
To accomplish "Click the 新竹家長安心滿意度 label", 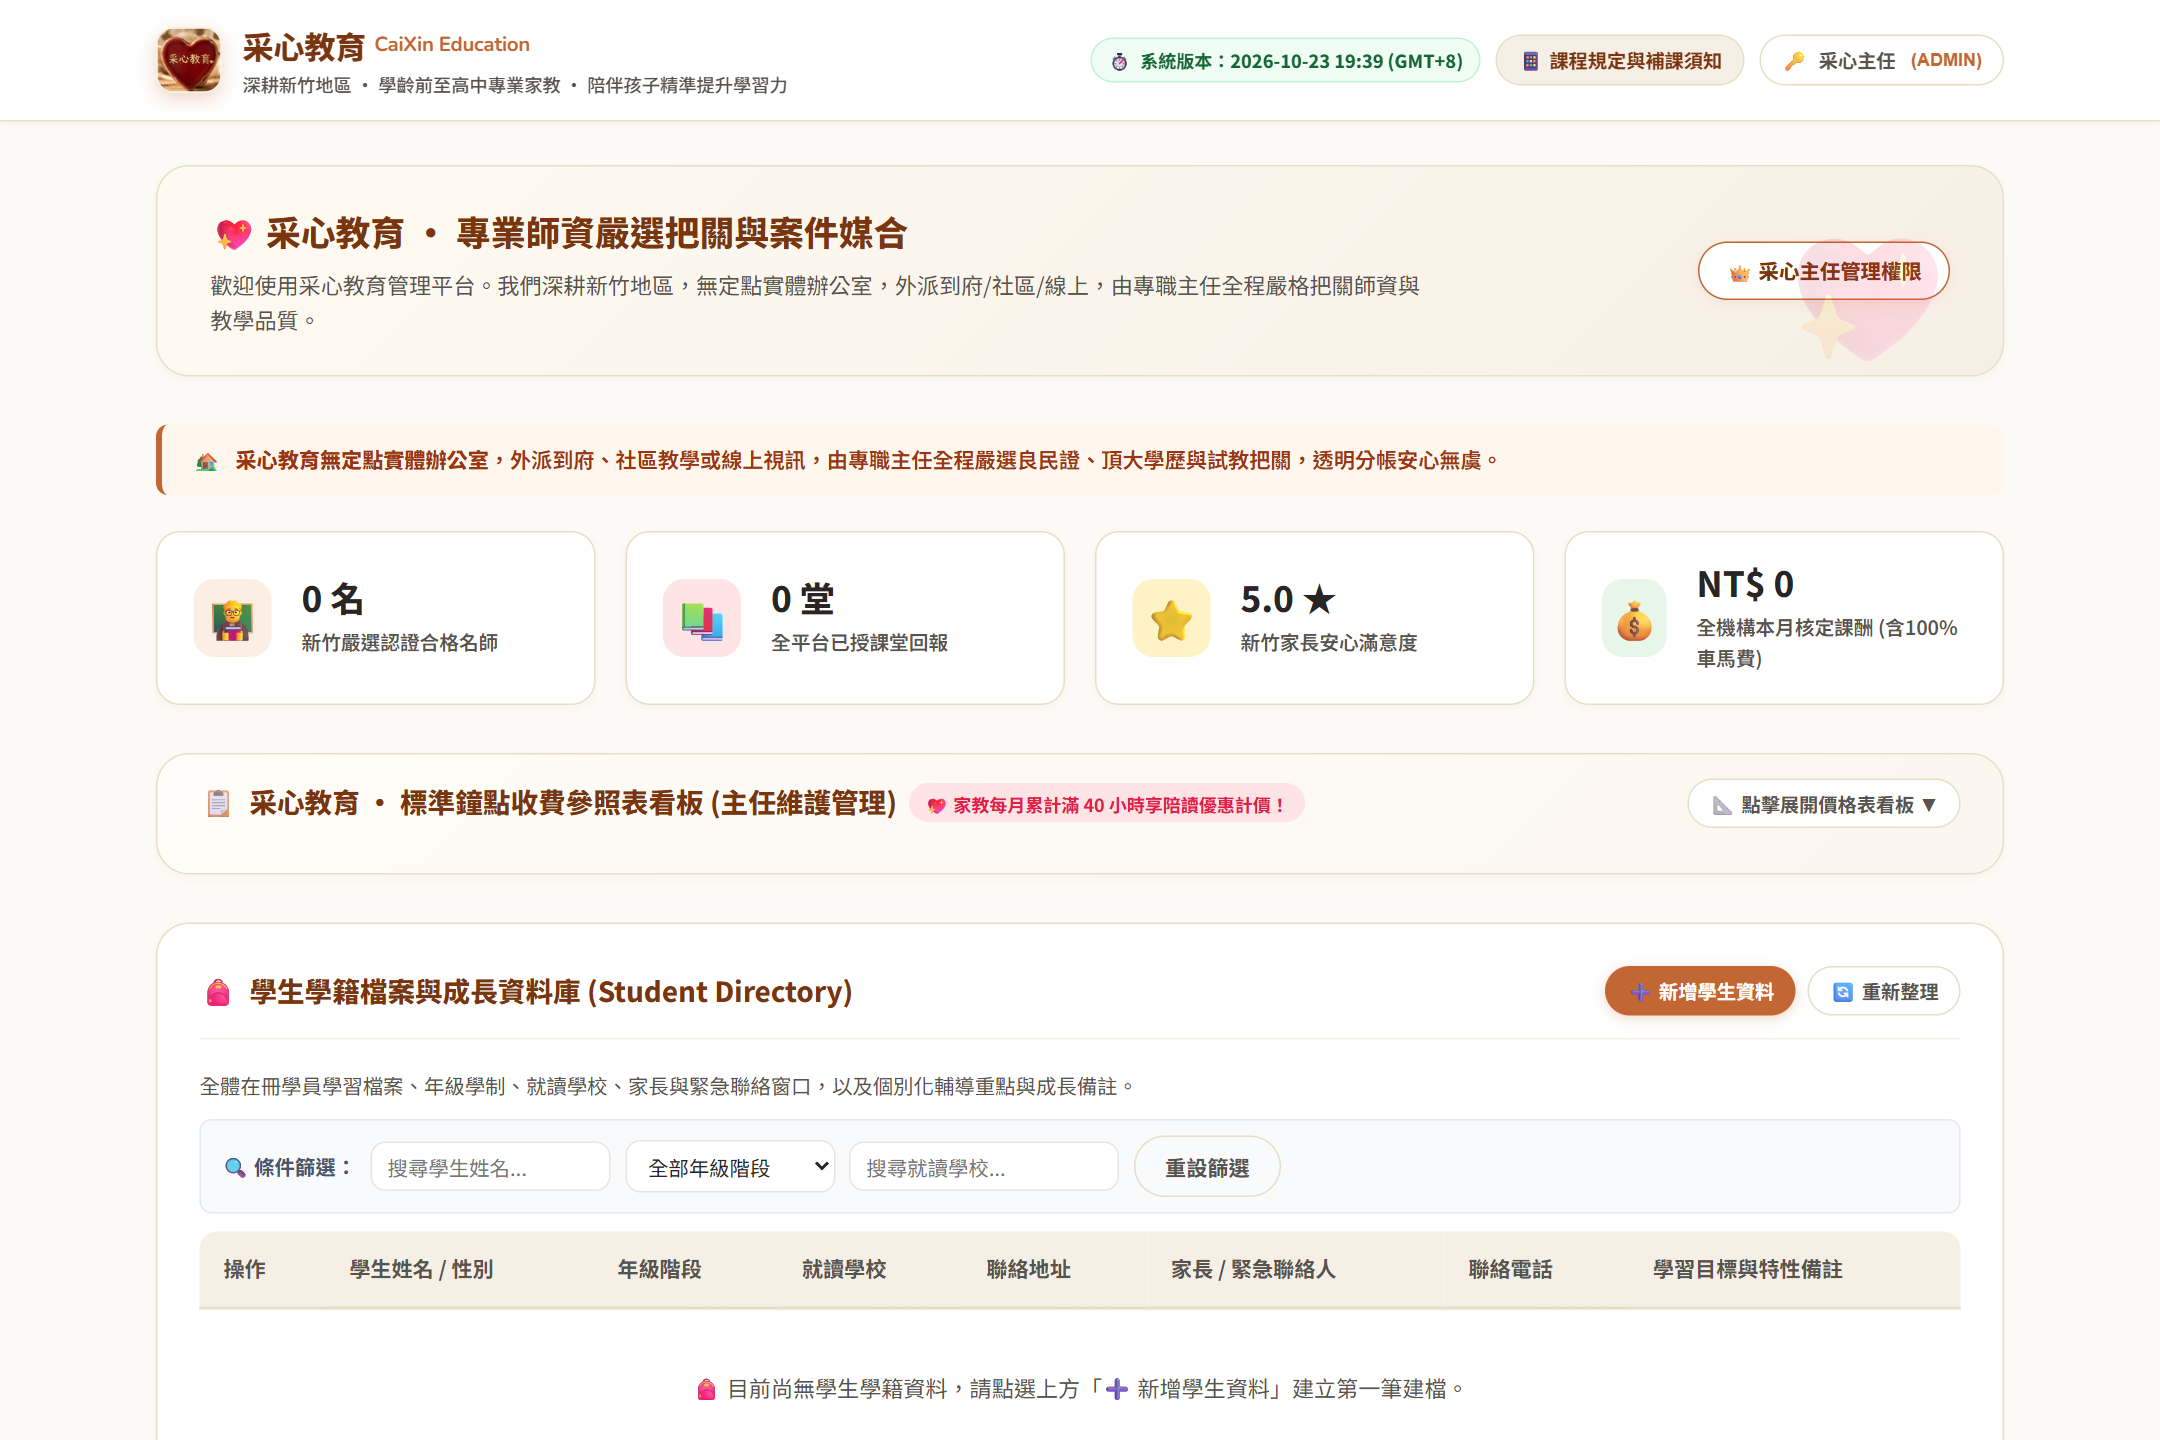I will [x=1329, y=643].
